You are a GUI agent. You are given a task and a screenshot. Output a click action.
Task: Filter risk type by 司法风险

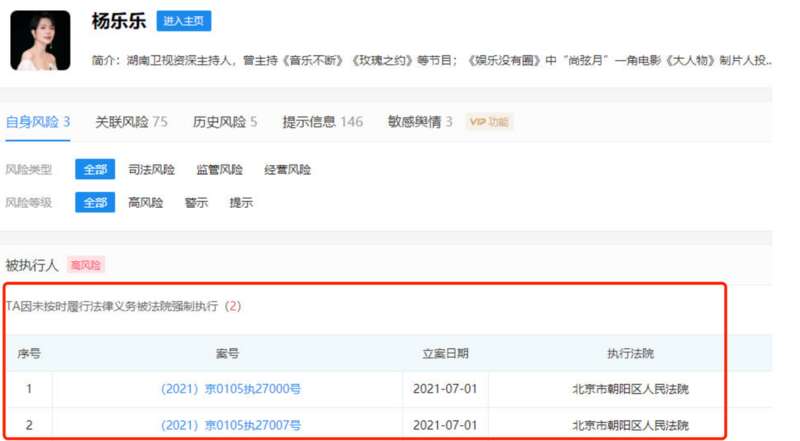point(151,170)
